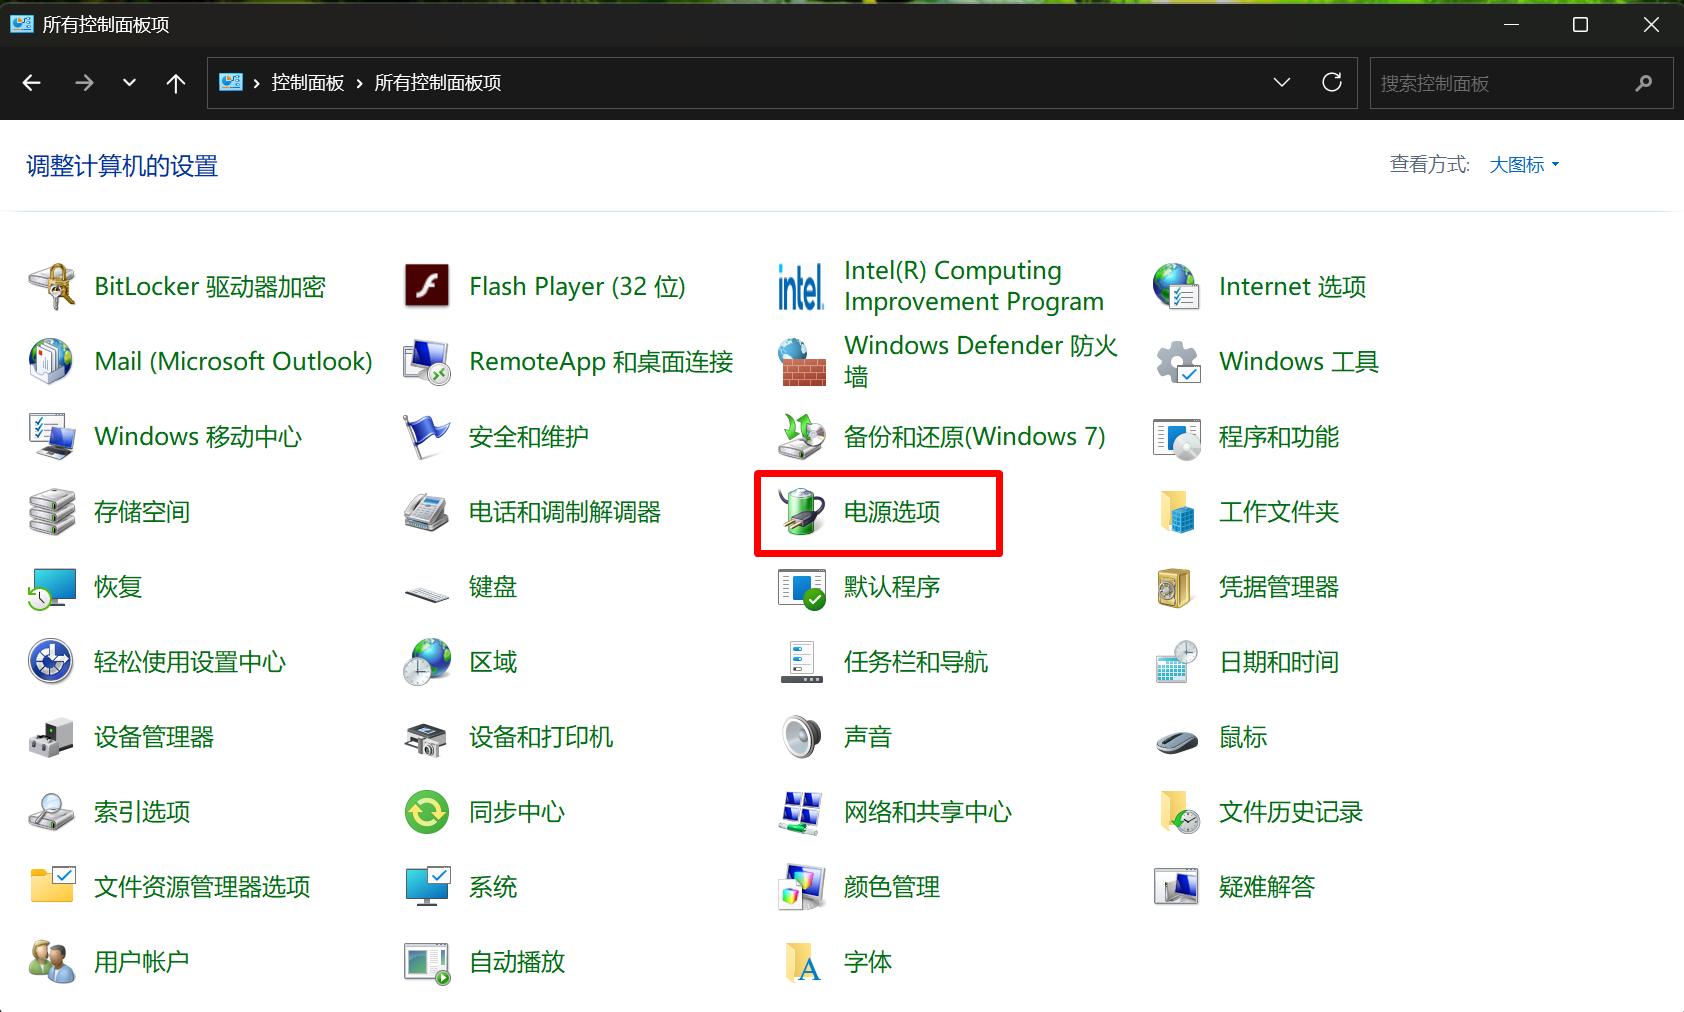The width and height of the screenshot is (1684, 1012).
Task: Open the 索引选项 icon
Action: pos(52,812)
